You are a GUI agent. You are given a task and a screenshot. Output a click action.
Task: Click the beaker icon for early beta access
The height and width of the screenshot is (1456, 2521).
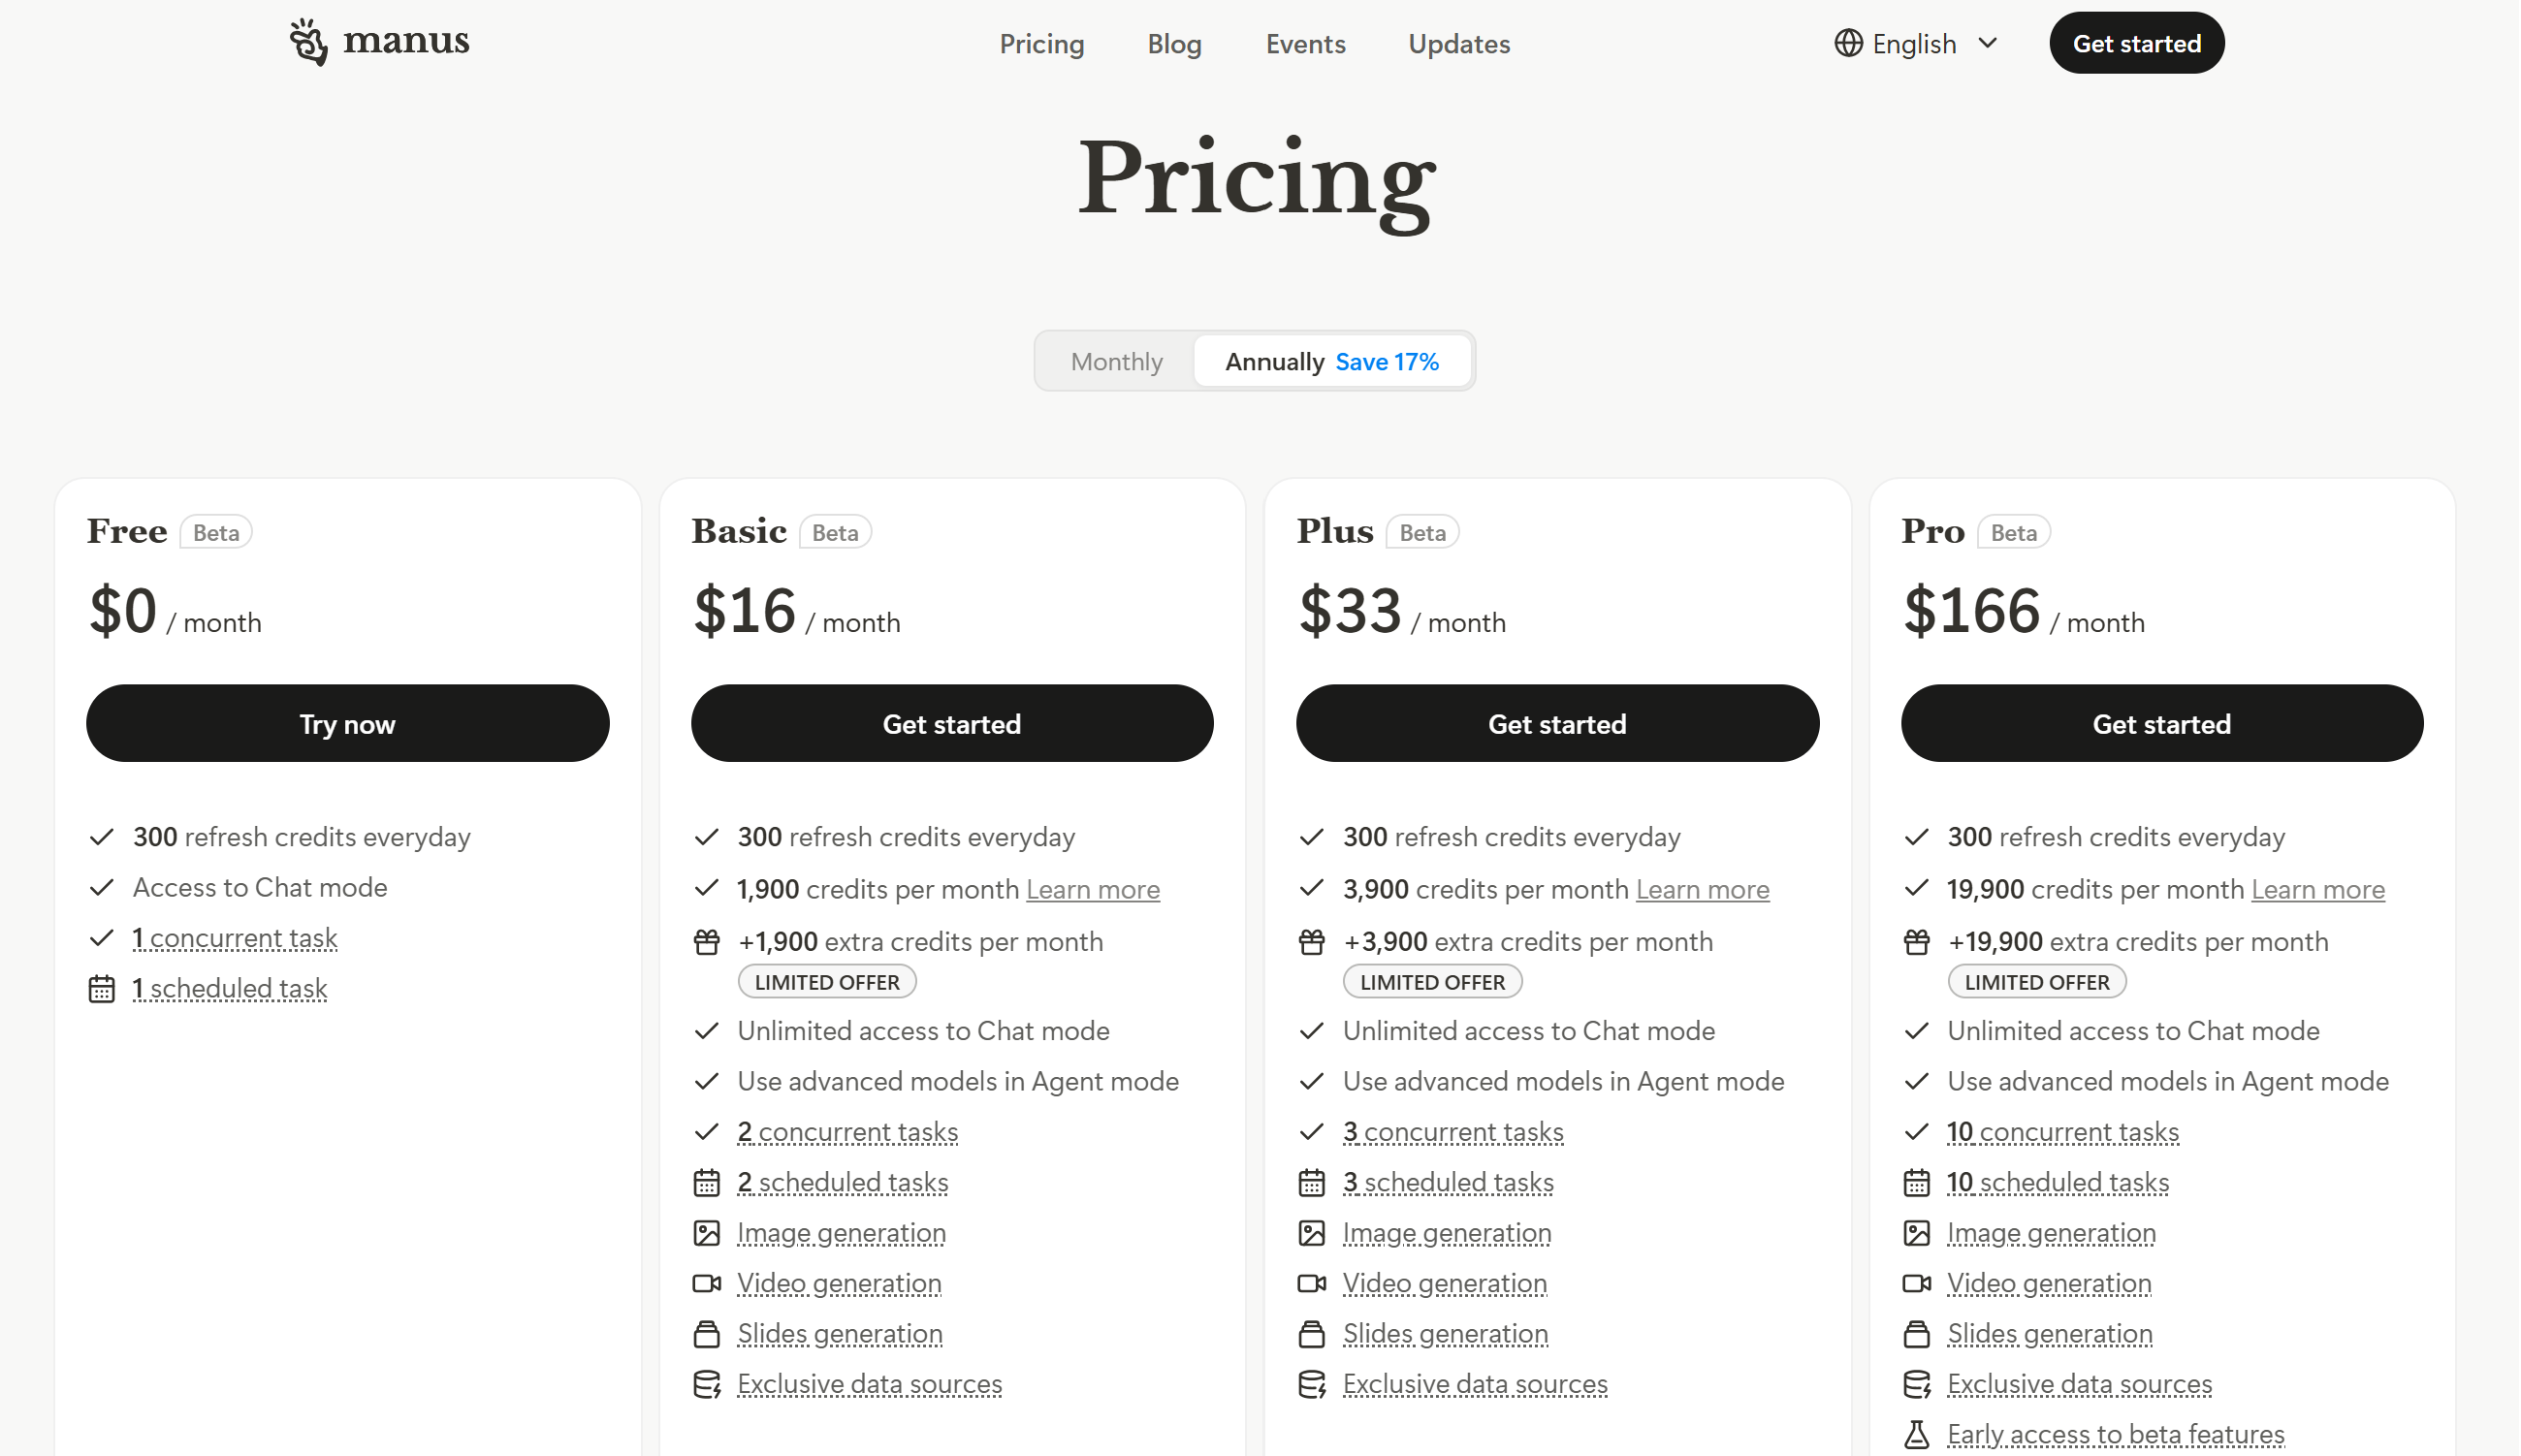tap(1917, 1435)
